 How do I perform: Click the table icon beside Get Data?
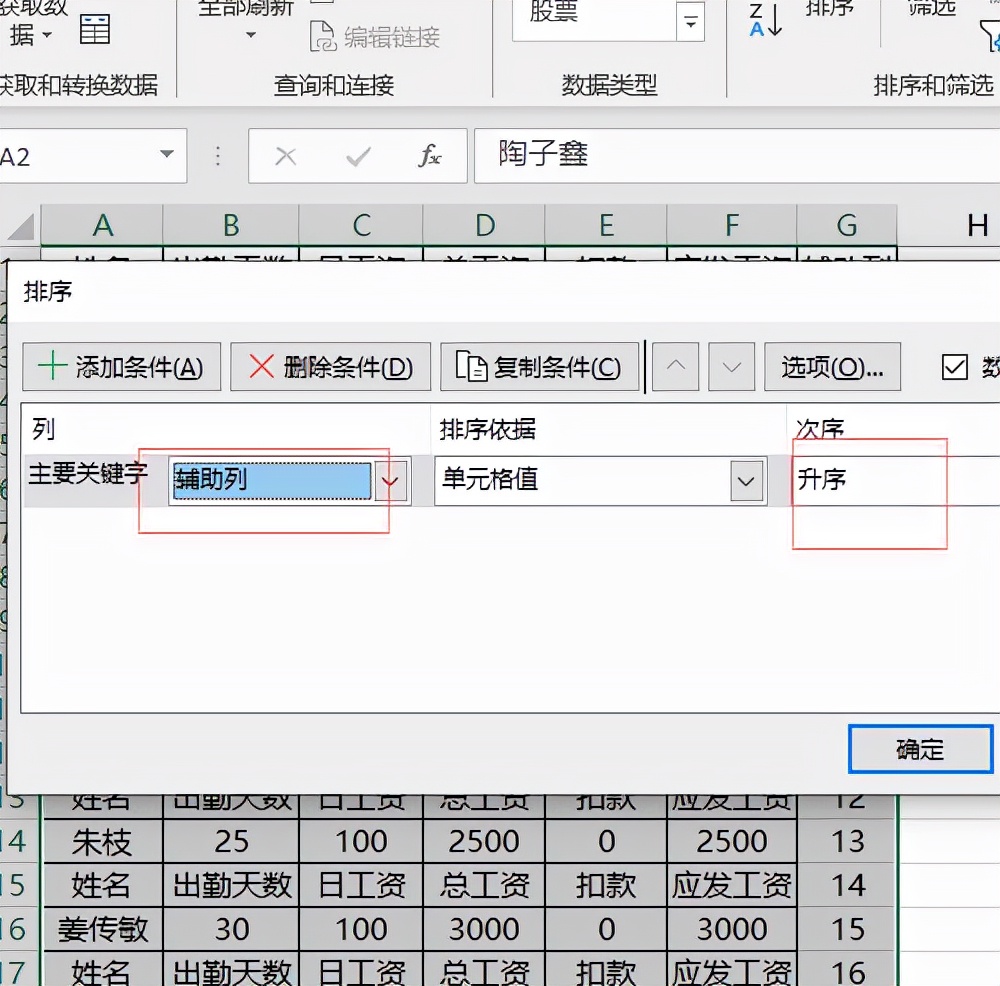pyautogui.click(x=94, y=28)
